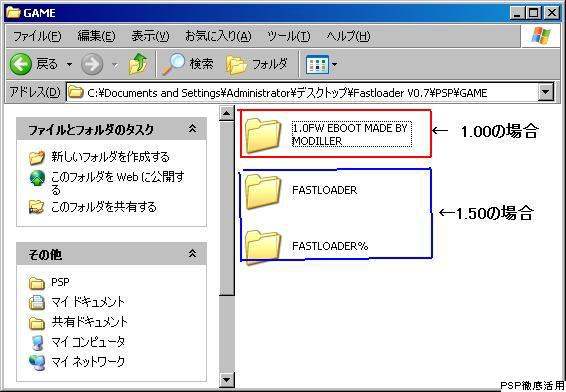
Task: Click the マイ コンピュータ link
Action: (88, 341)
